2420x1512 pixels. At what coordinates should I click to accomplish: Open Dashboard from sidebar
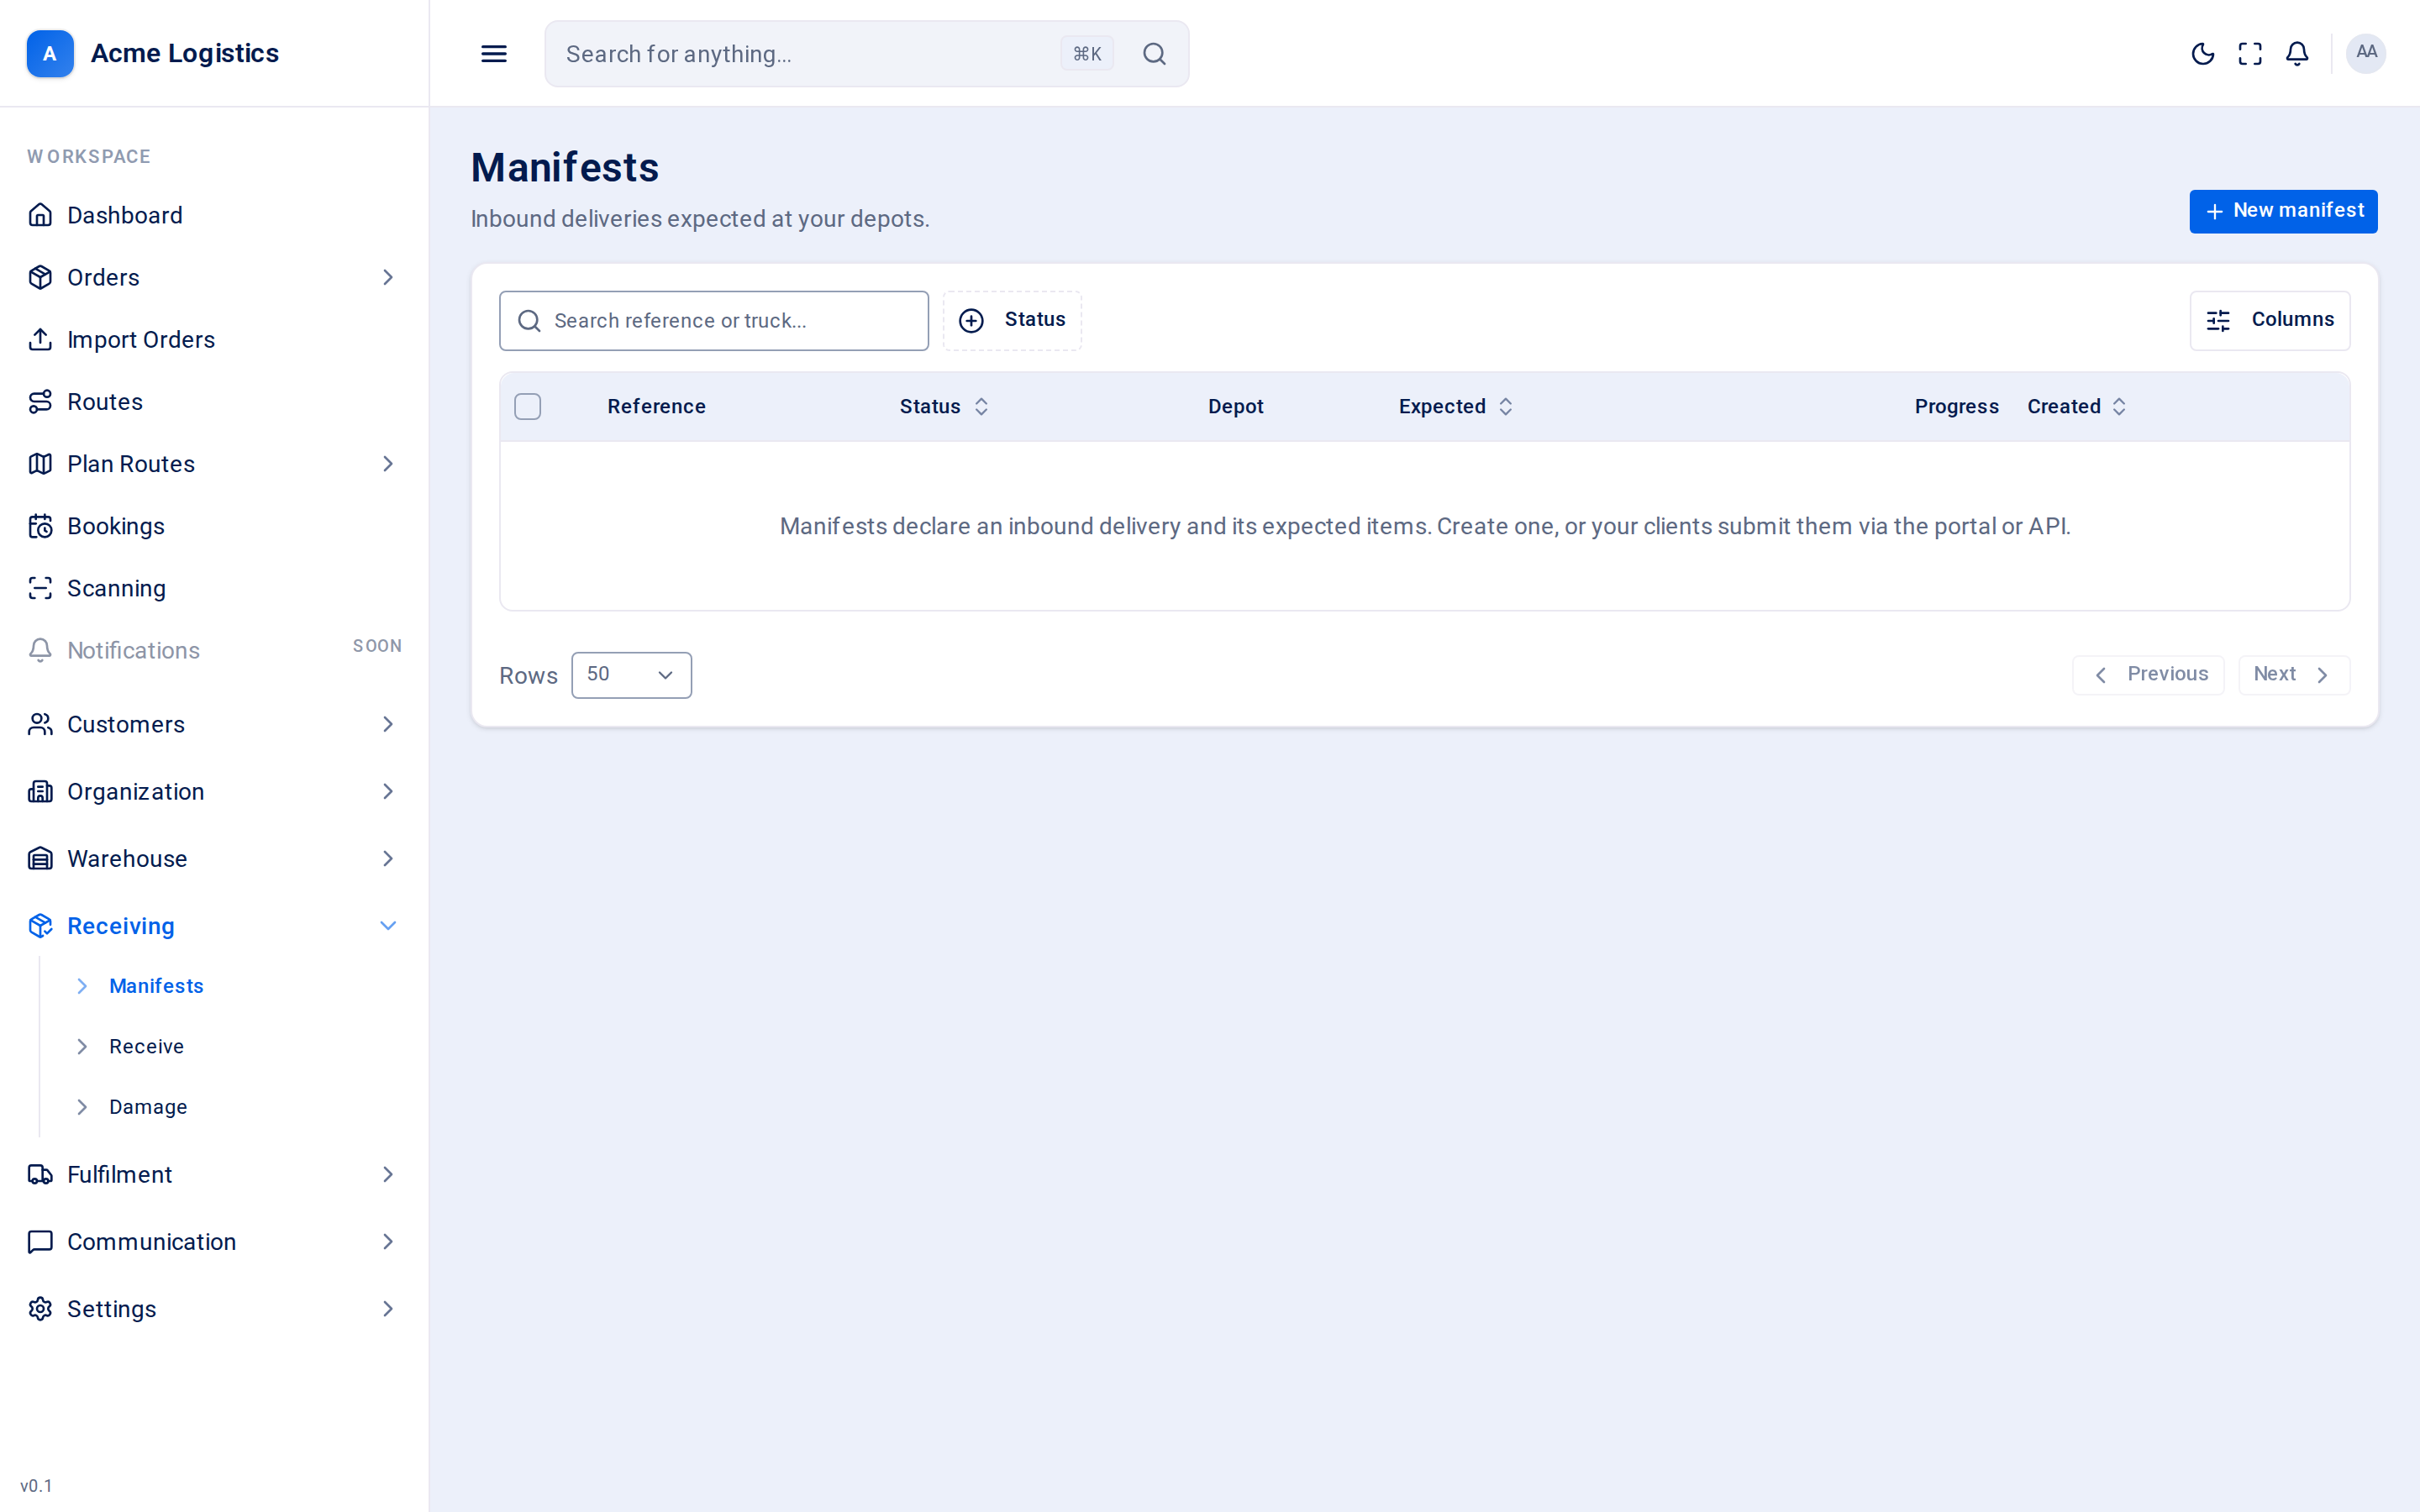(214, 215)
